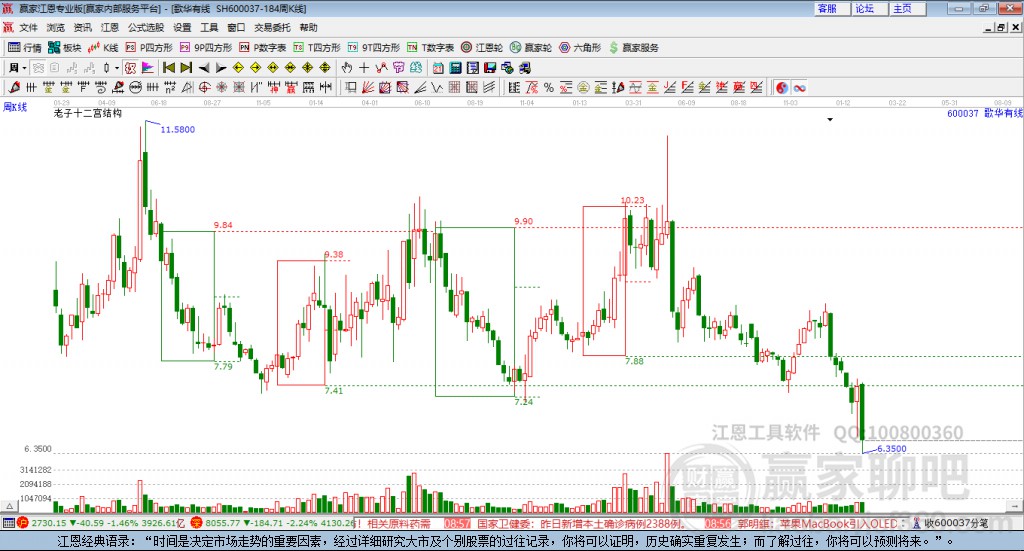The width and height of the screenshot is (1024, 551).
Task: Click the grid icon in status bar
Action: tap(8, 523)
